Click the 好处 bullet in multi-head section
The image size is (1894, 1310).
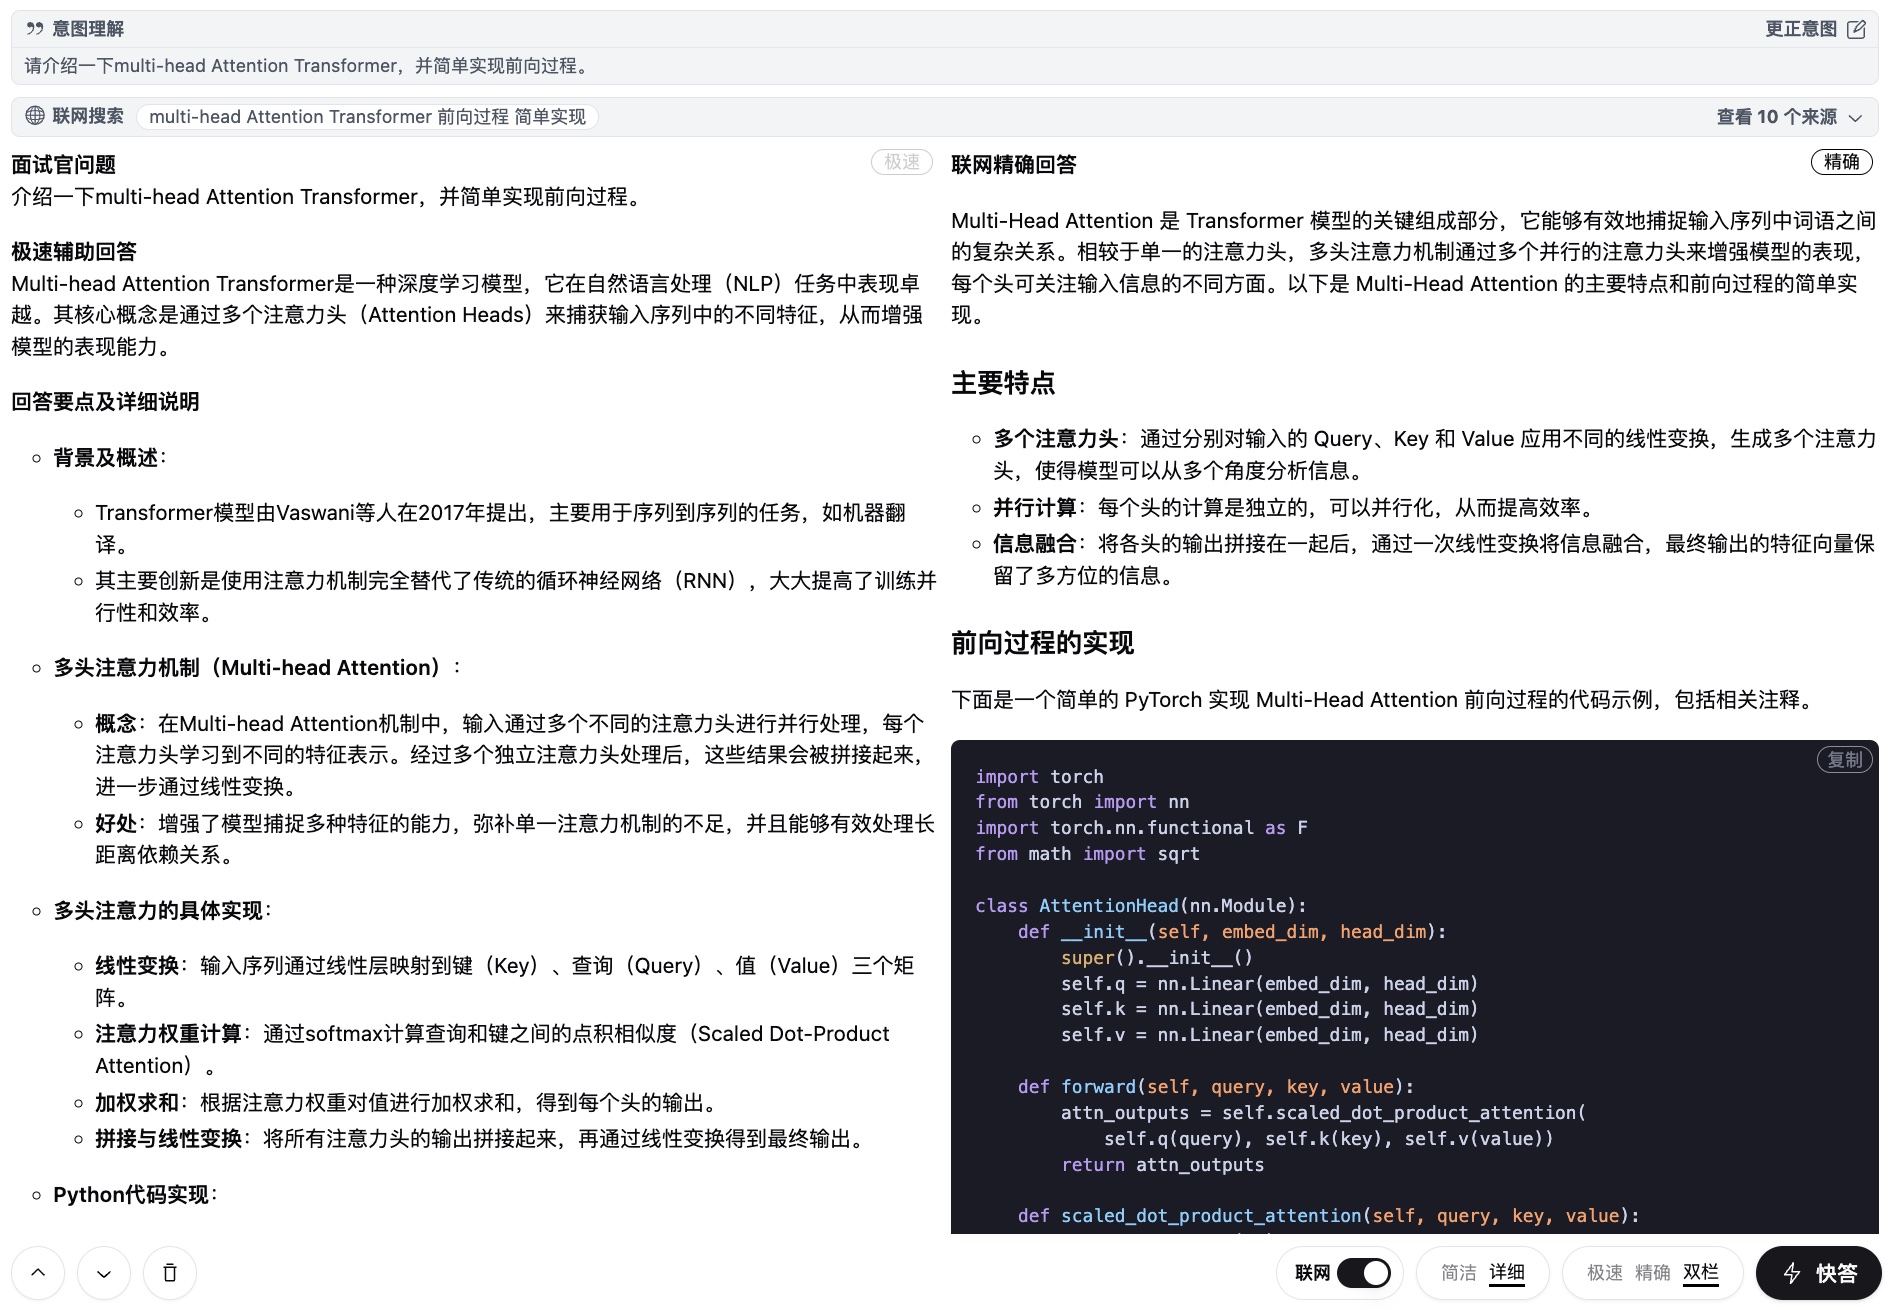[x=515, y=838]
